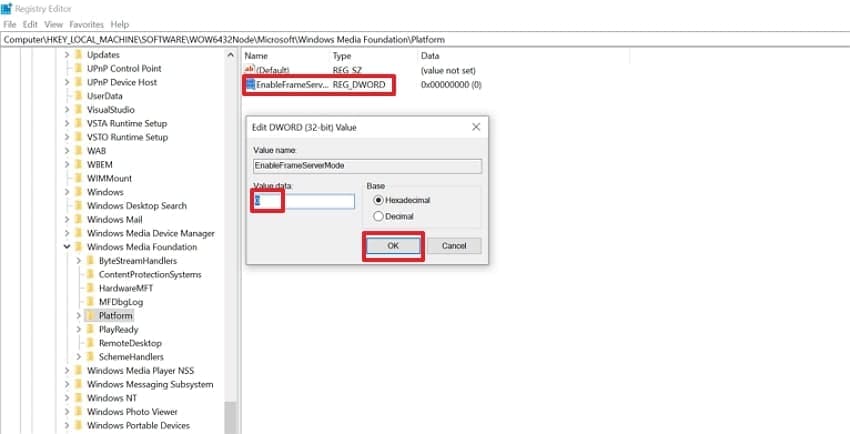Select the (value not set) data cell
This screenshot has height=434, width=850.
point(448,70)
